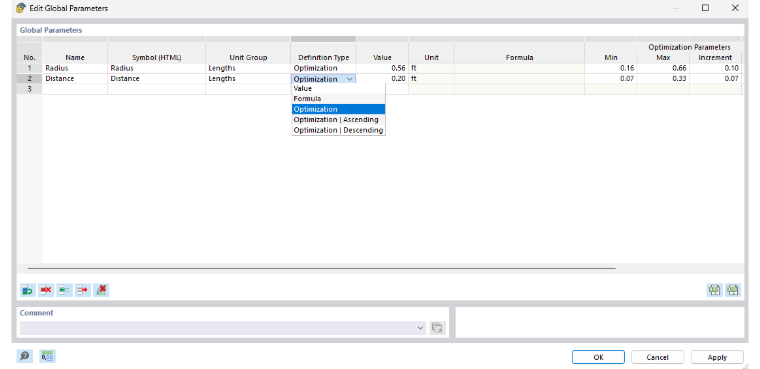Select Optimization | Ascending option
The height and width of the screenshot is (369, 760).
338,119
